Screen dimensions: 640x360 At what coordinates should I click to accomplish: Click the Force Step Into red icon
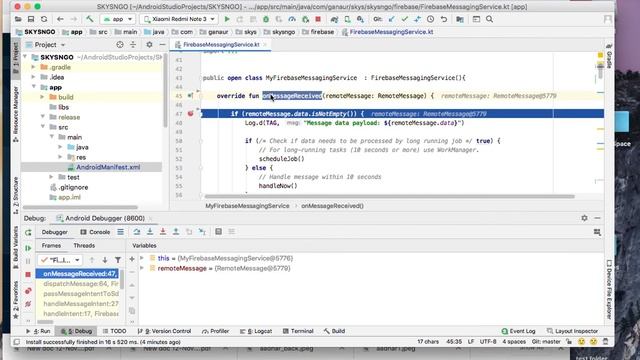pos(163,232)
